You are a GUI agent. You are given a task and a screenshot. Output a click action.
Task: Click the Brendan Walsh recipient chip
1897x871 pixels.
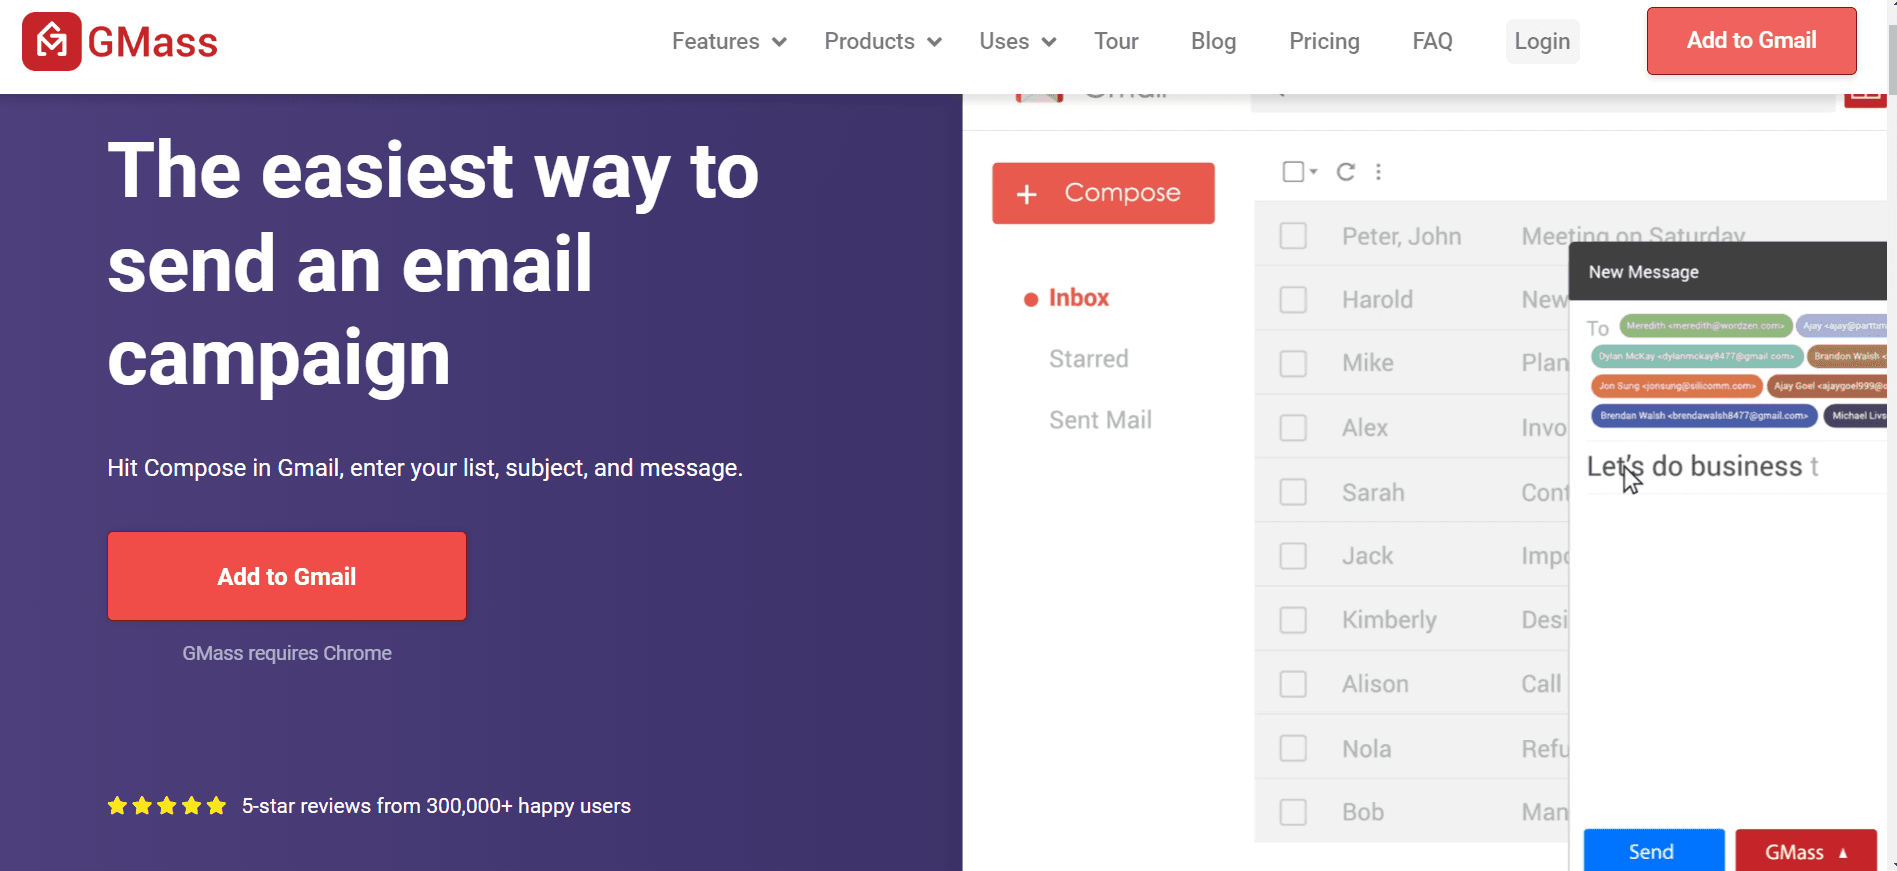point(1704,416)
